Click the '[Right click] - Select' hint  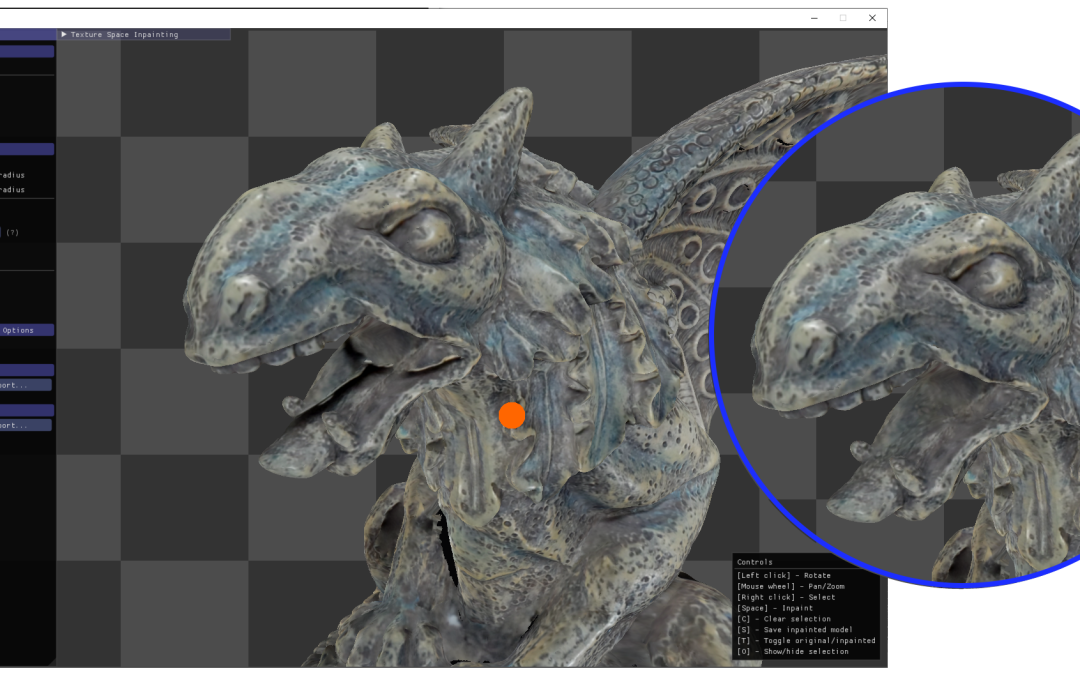coord(786,597)
